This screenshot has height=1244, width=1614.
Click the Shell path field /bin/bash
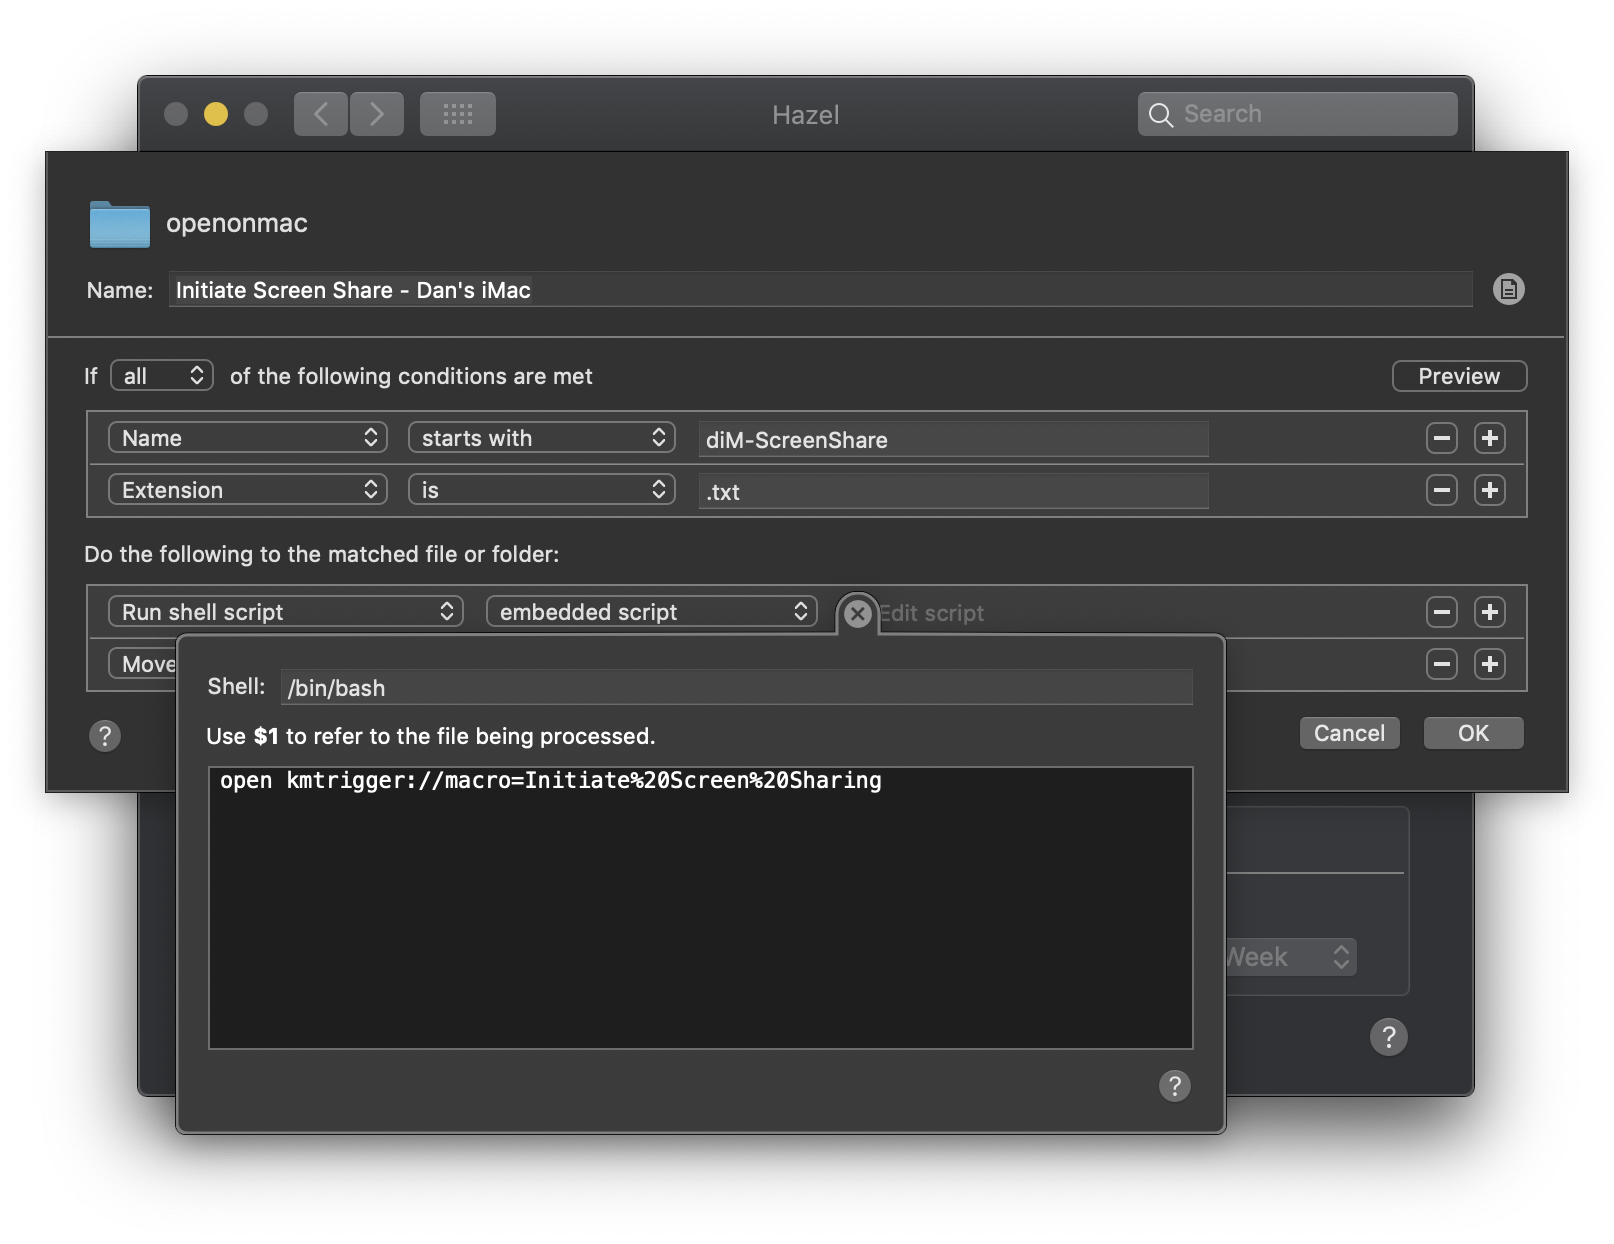(737, 687)
